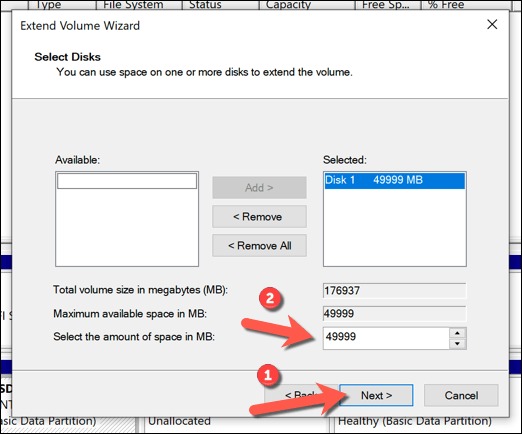Click the empty Available disks list
This screenshot has width=522, height=434.
pos(127,219)
